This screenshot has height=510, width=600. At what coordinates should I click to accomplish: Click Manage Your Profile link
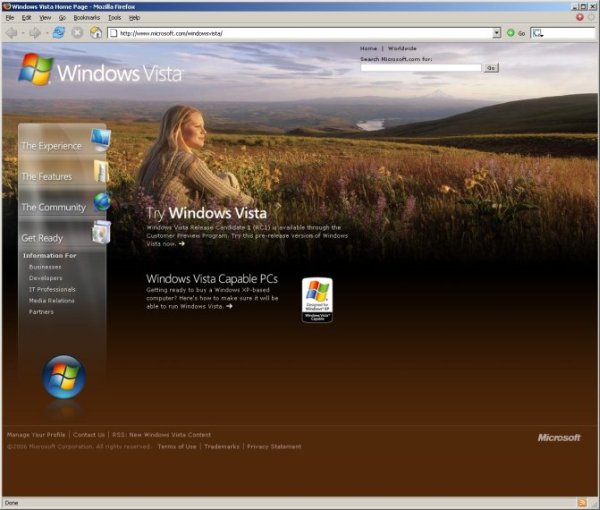pyautogui.click(x=36, y=435)
